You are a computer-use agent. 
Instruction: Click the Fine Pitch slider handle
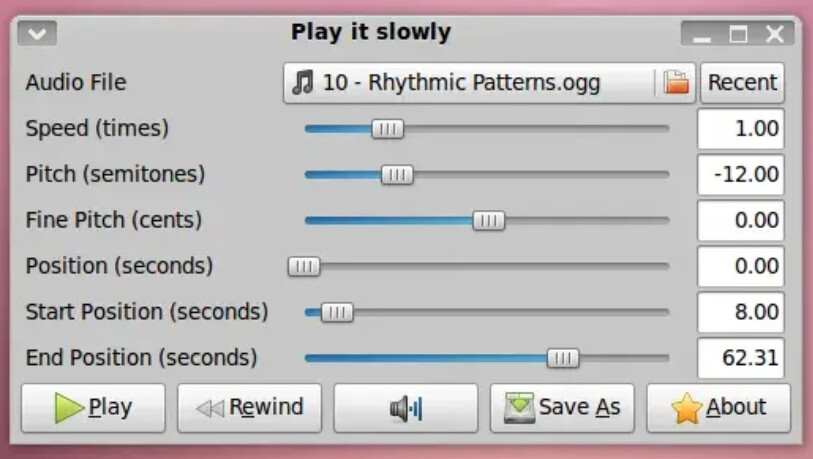(x=488, y=221)
